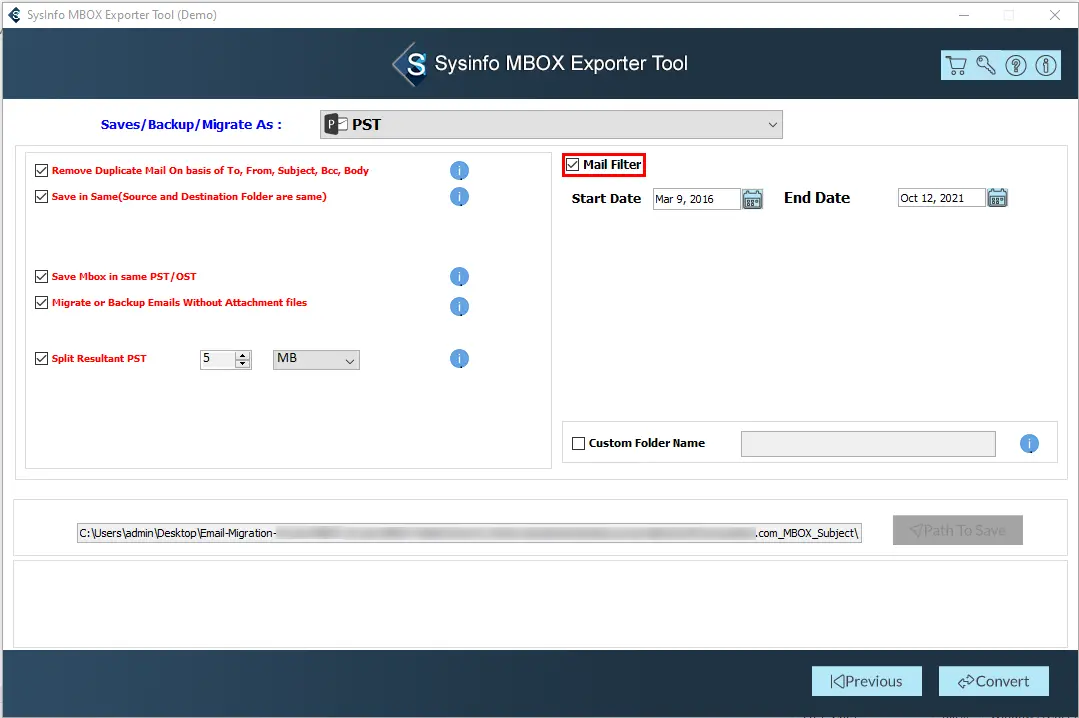Viewport: 1079px width, 718px height.
Task: Toggle Save in Same folder checkbox
Action: tap(41, 197)
